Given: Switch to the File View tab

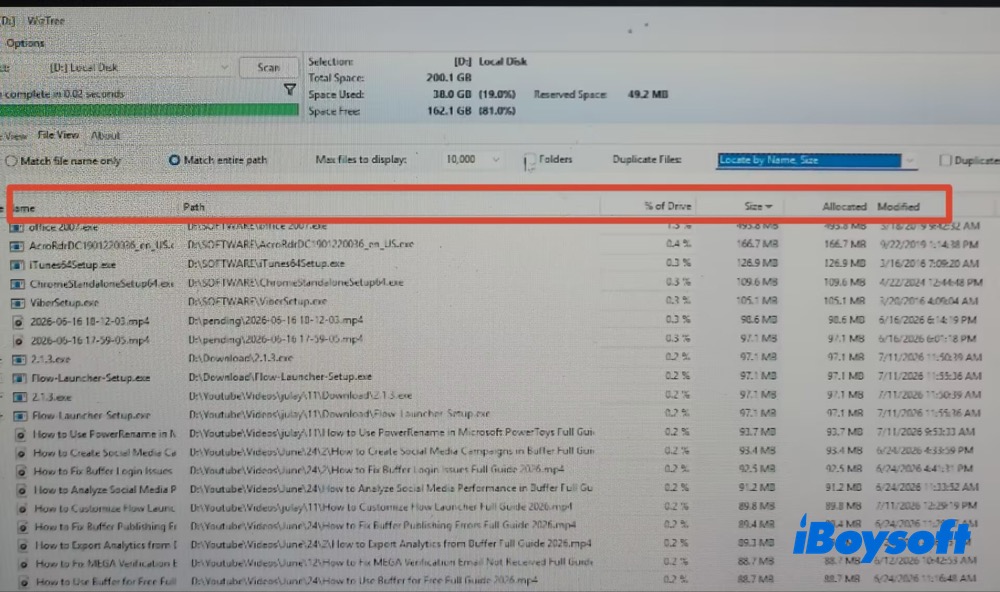Looking at the screenshot, I should tap(58, 135).
